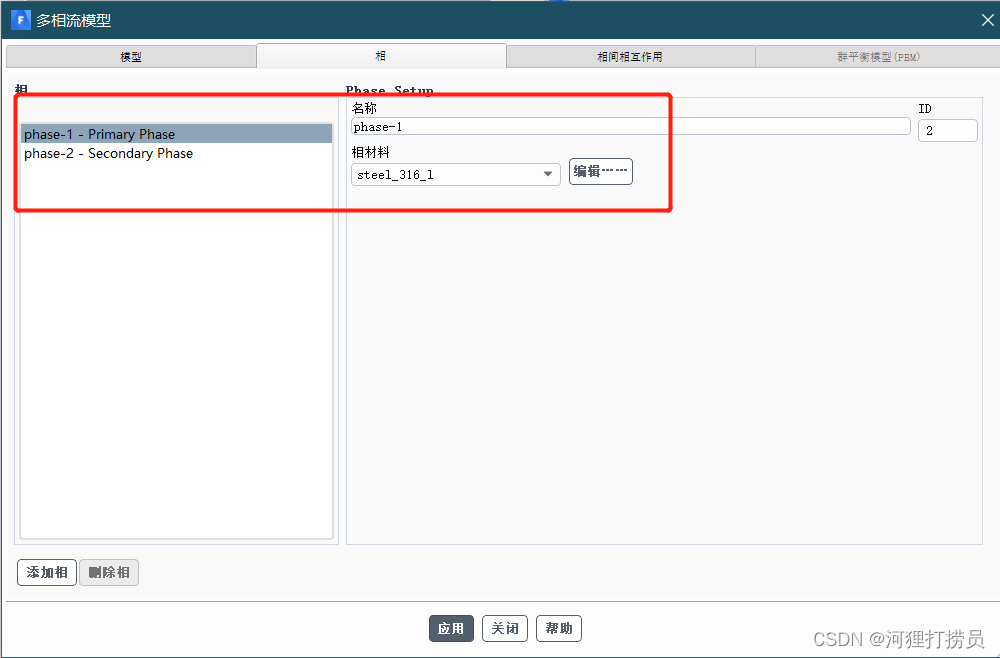Click the ID field showing 2

click(947, 130)
